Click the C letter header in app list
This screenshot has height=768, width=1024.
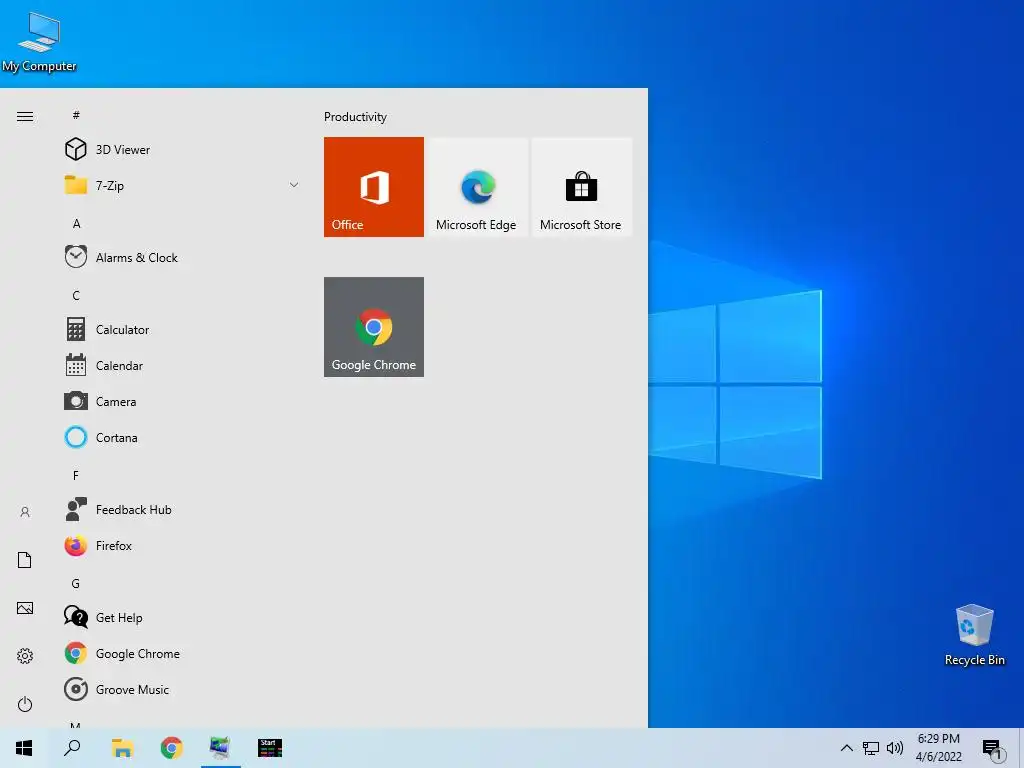click(x=76, y=295)
